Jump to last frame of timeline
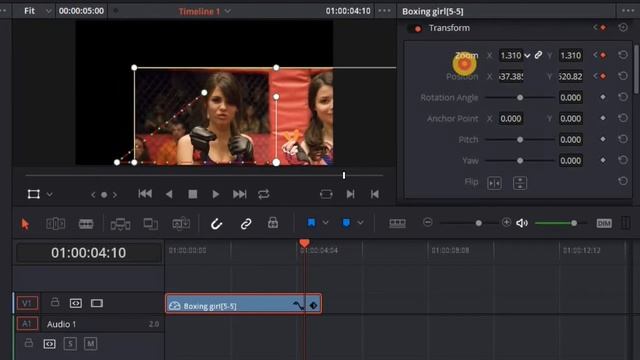 click(240, 194)
